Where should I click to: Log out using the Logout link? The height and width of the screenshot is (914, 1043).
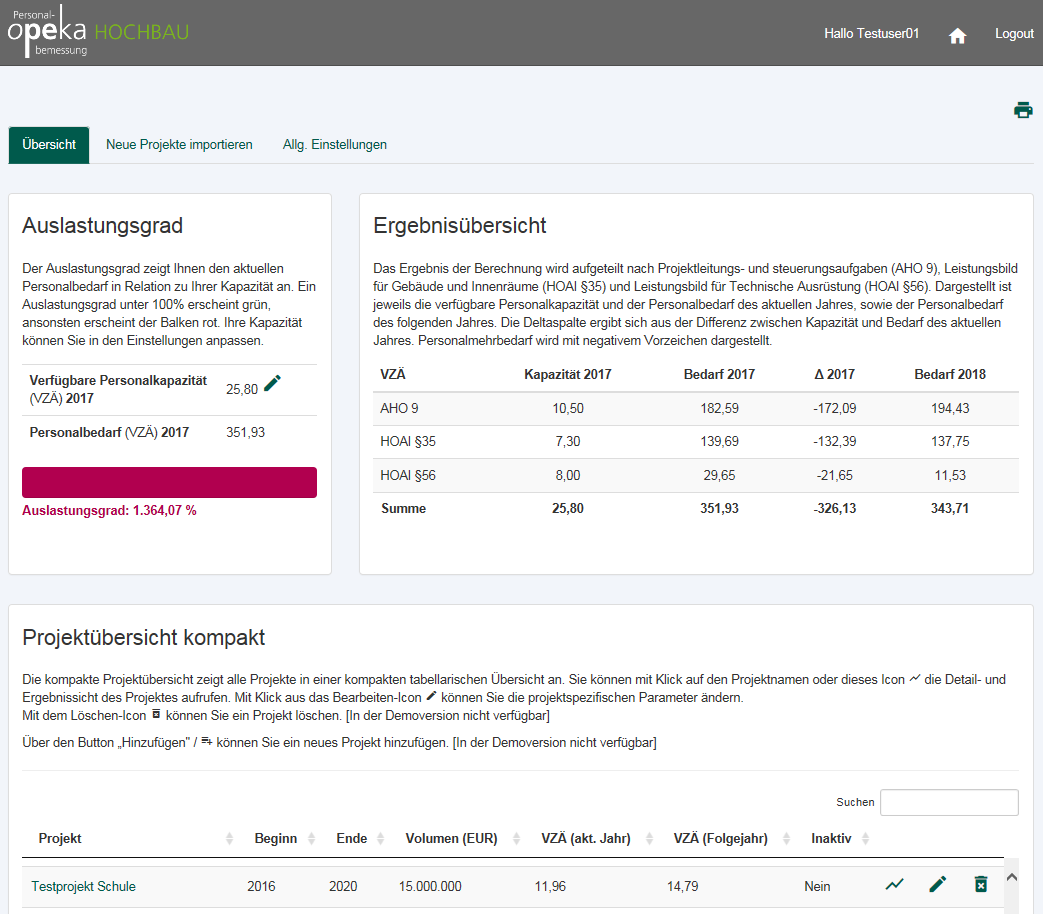[x=1014, y=34]
